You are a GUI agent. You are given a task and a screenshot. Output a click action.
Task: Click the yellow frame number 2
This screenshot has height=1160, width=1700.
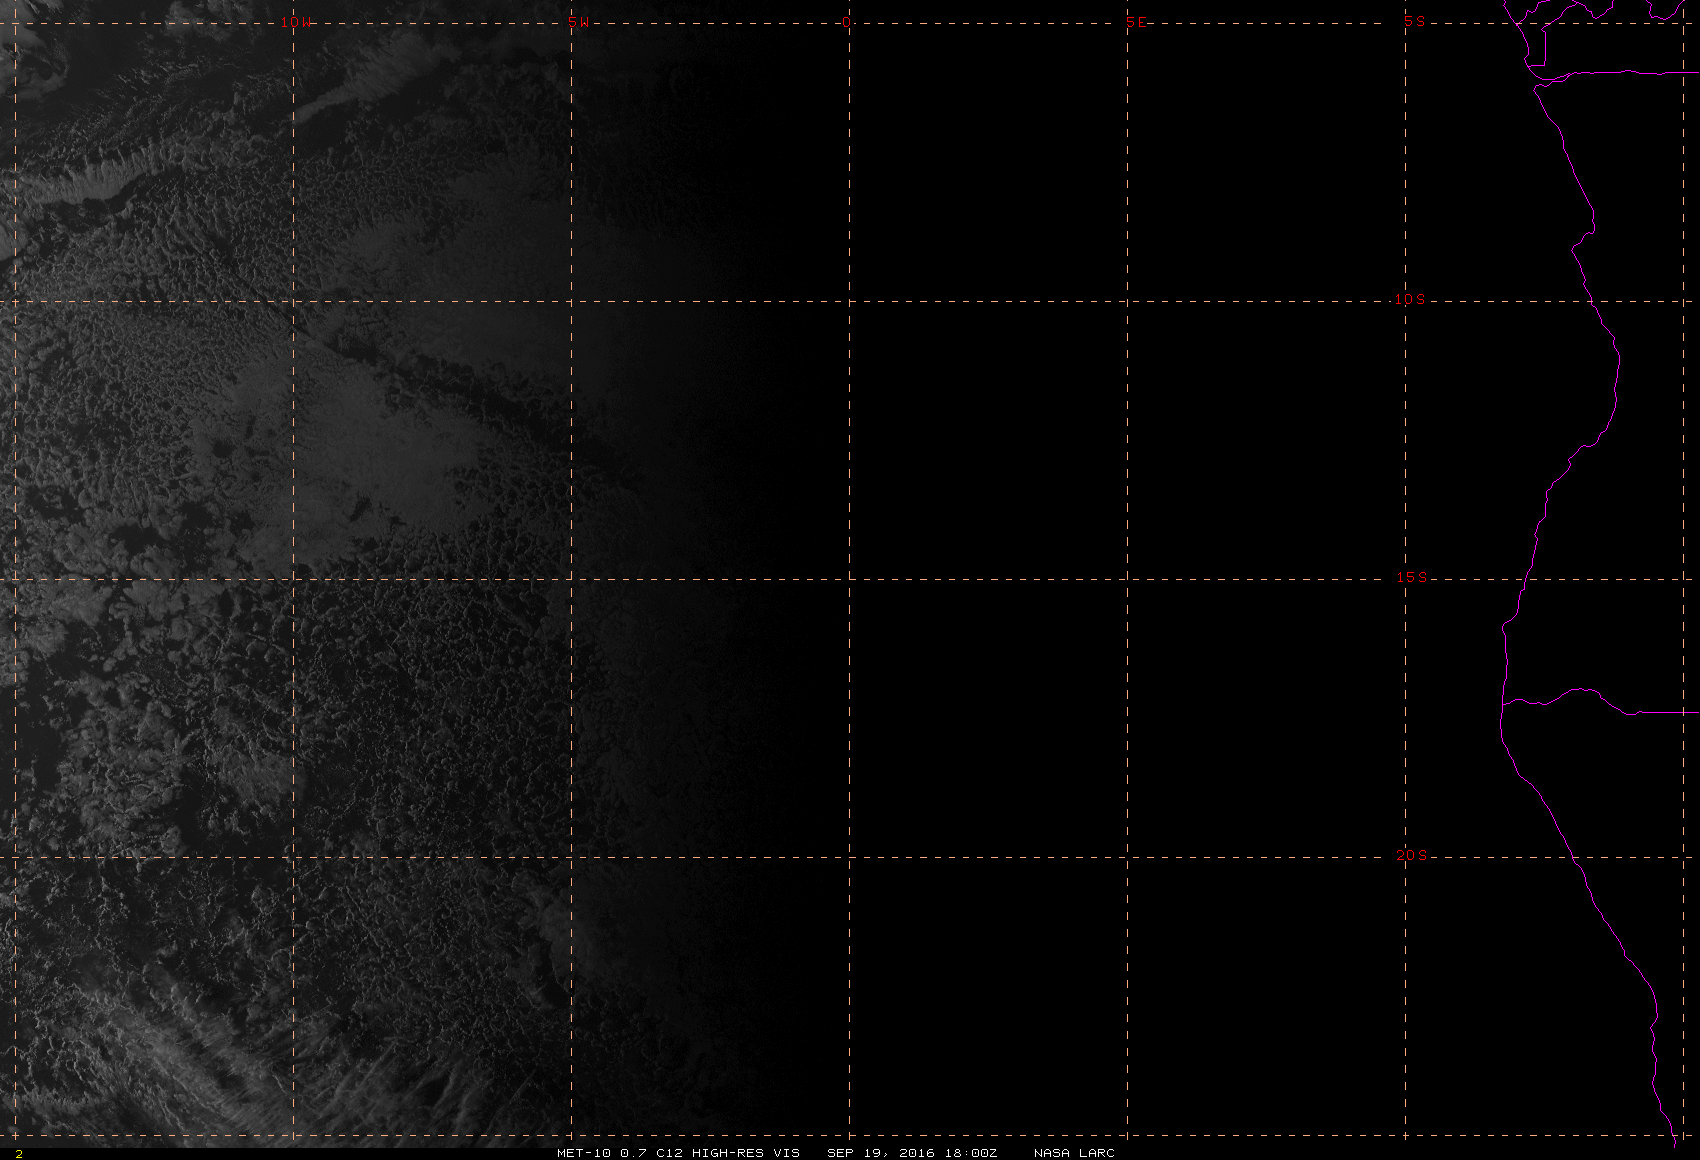coord(18,1154)
